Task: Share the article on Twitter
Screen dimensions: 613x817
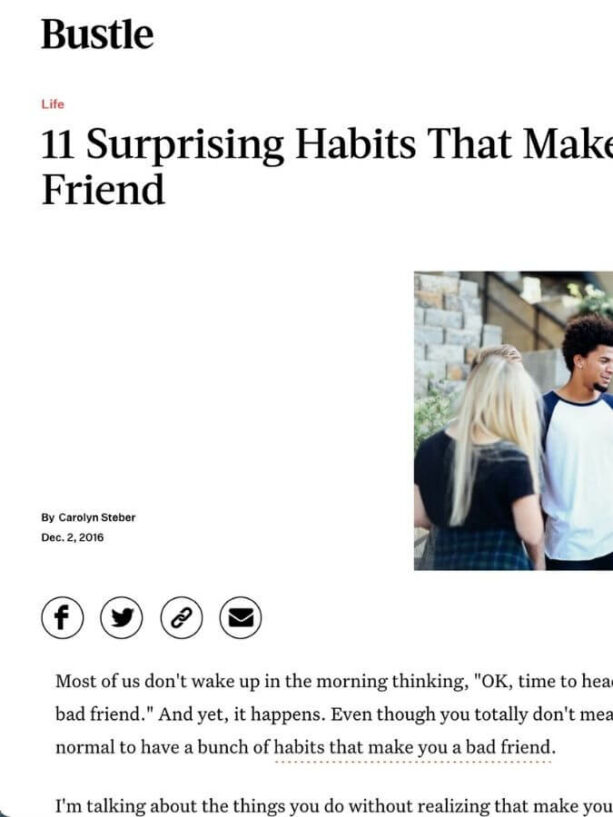Action: pyautogui.click(x=121, y=617)
